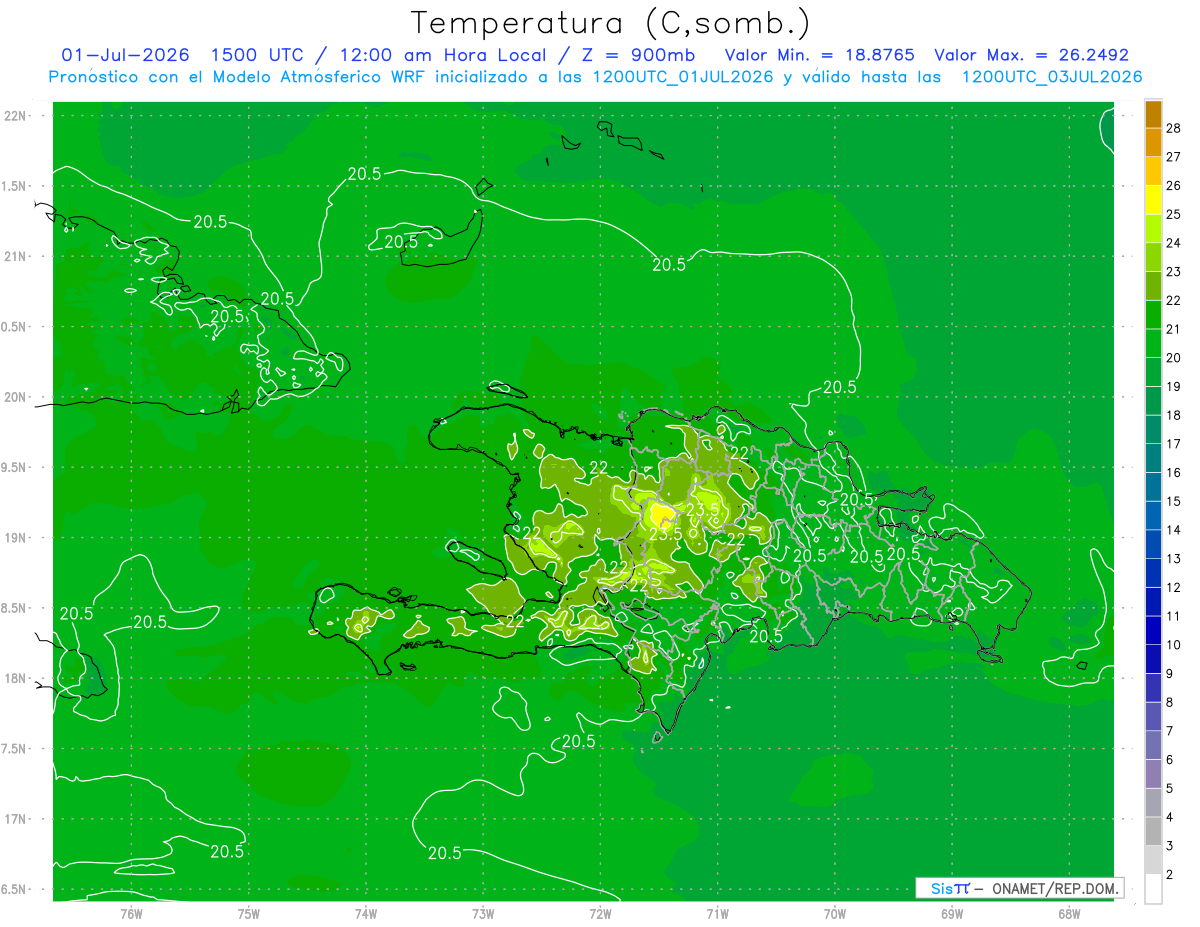Click the "71W" longitude axis label
1200x927 pixels.
tap(717, 913)
